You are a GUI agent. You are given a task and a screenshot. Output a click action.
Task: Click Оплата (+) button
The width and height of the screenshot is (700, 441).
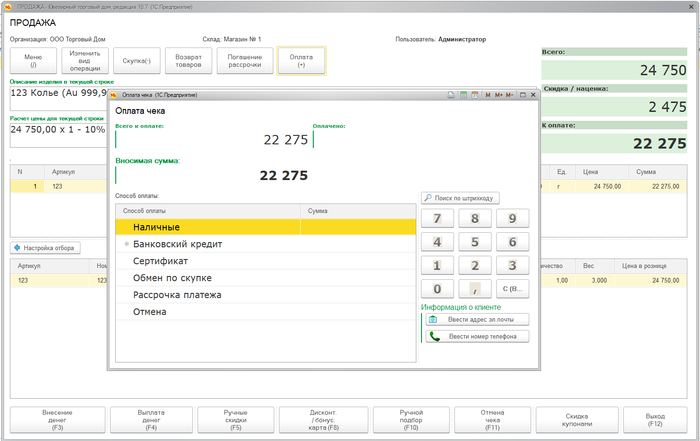click(x=301, y=61)
